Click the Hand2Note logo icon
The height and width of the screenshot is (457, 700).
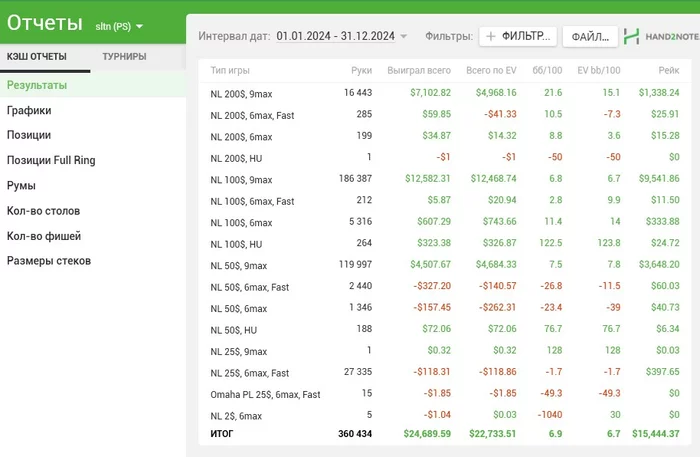click(x=632, y=37)
